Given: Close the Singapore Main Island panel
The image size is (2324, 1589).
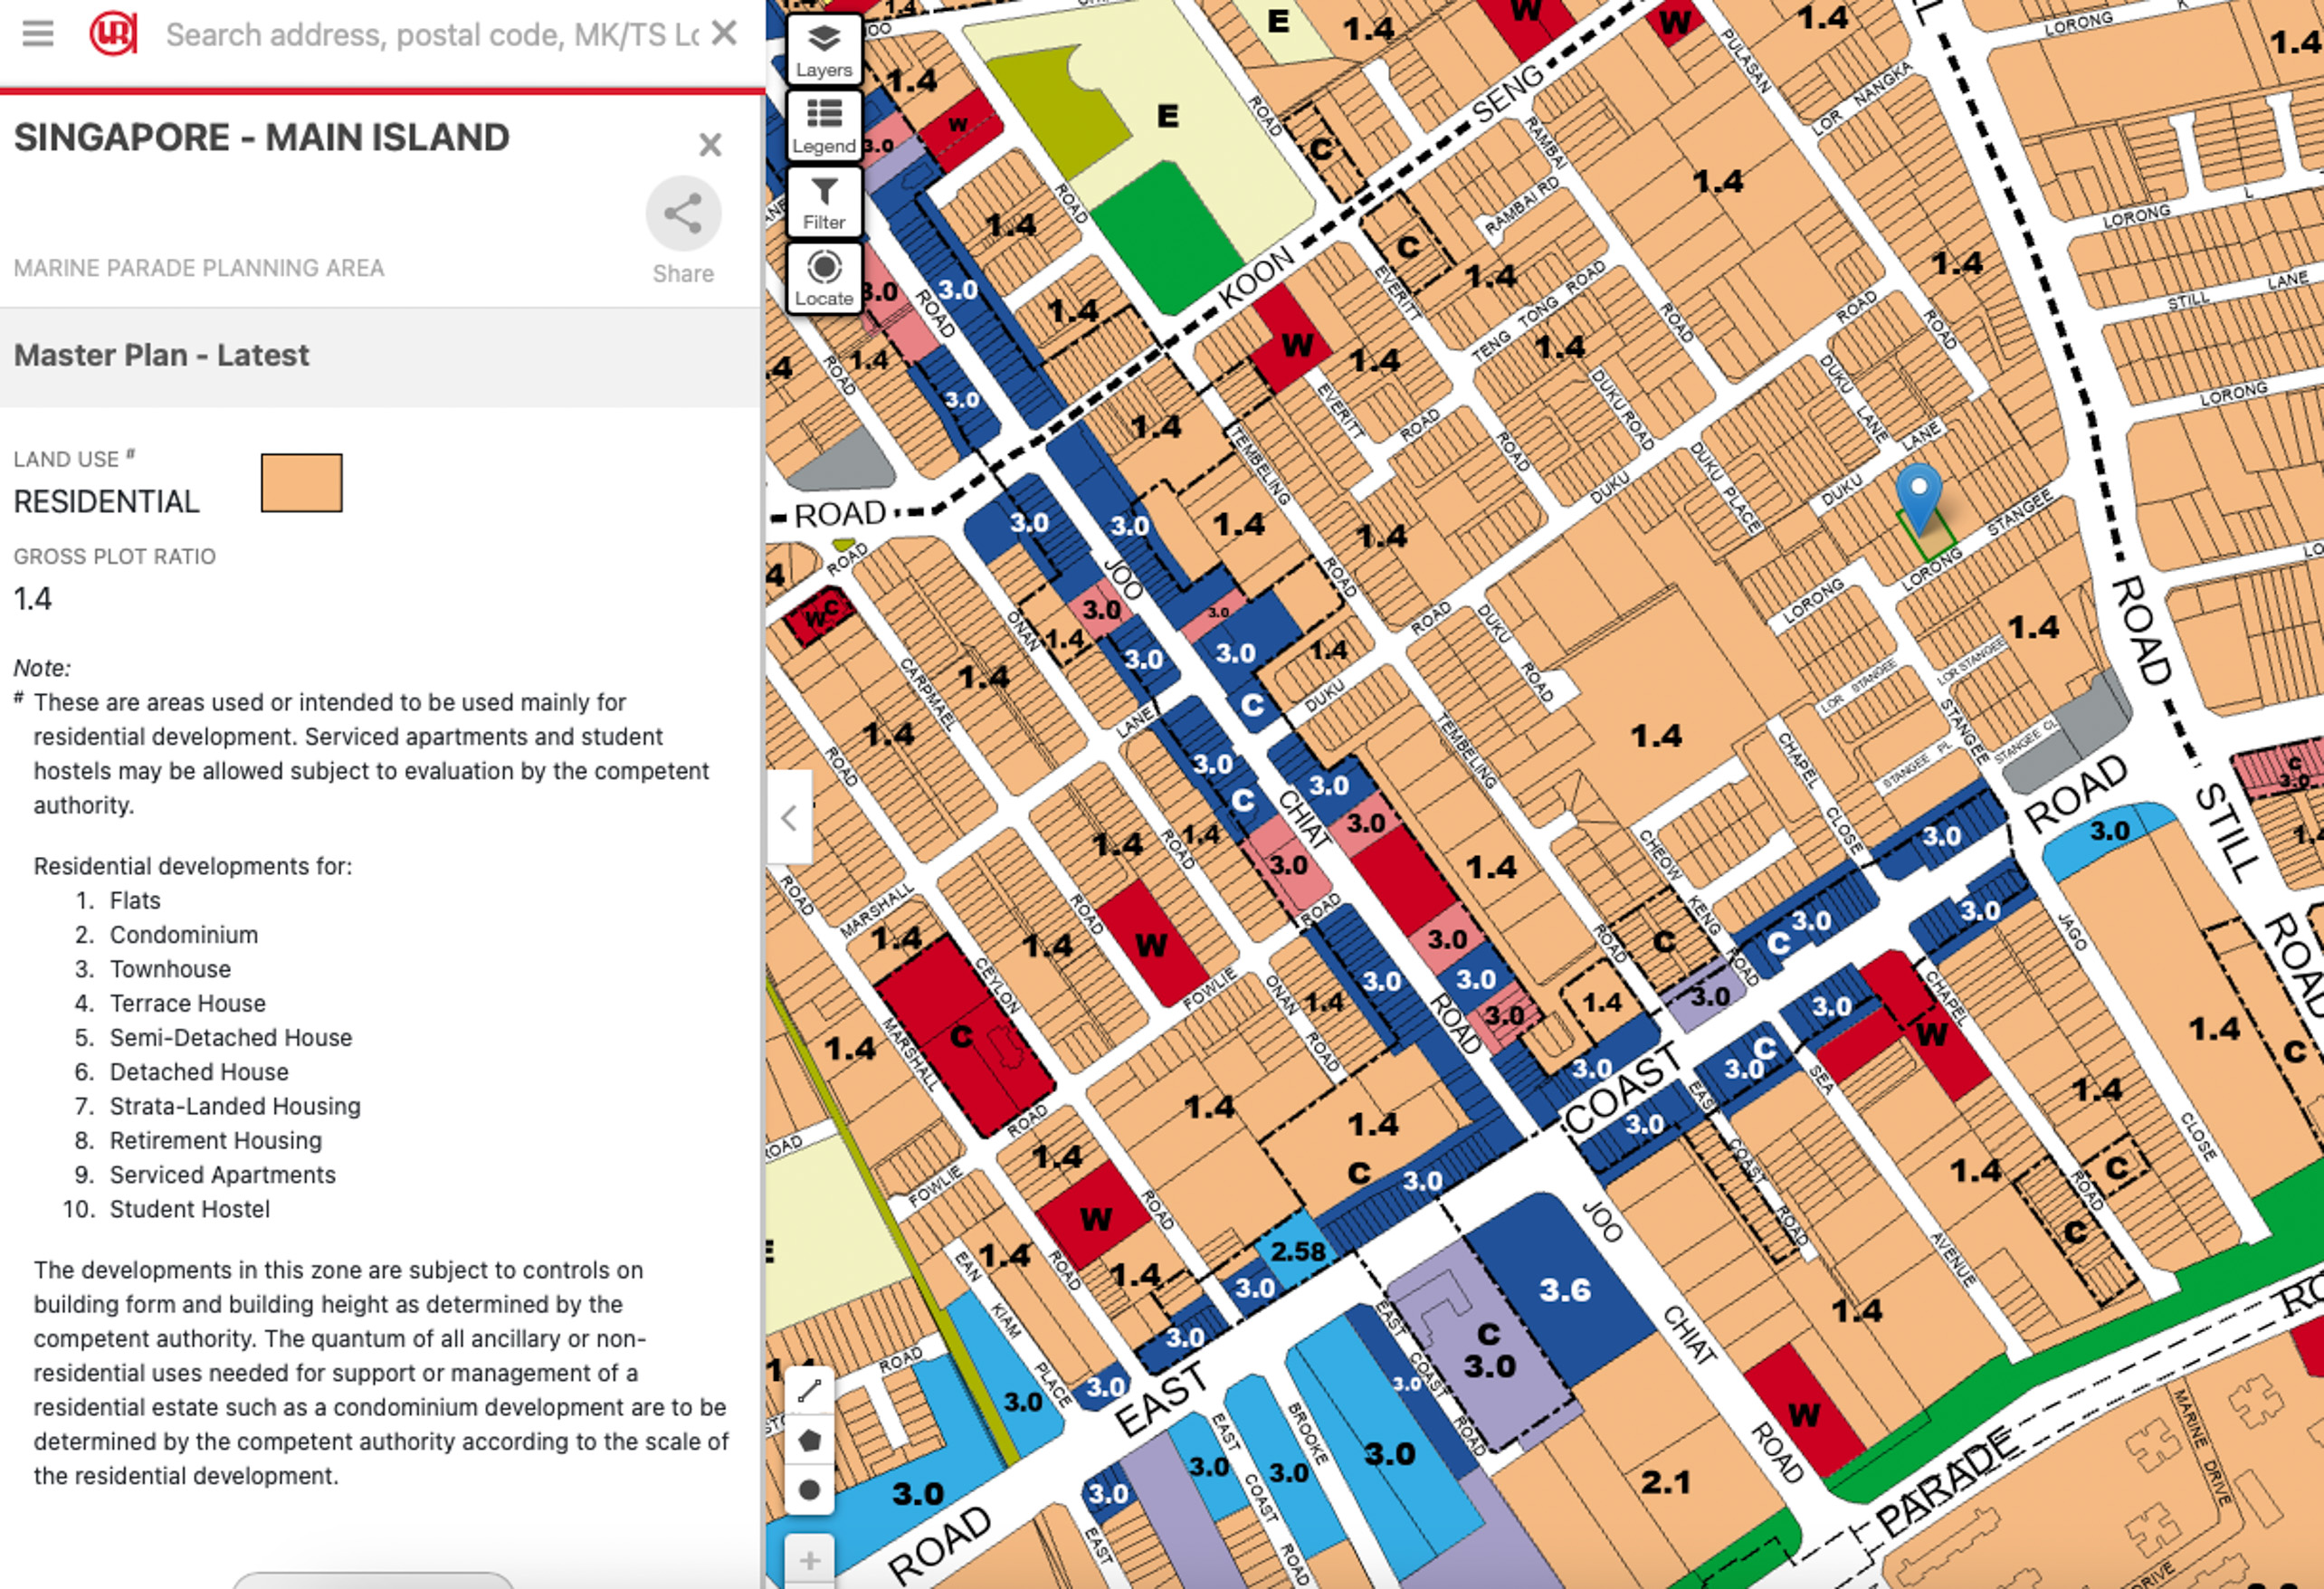Looking at the screenshot, I should click(x=710, y=145).
